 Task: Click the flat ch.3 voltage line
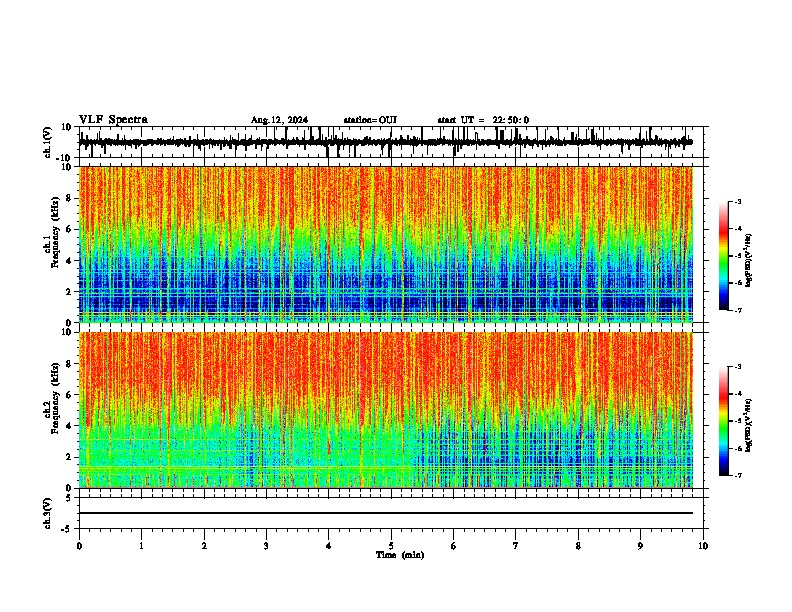[386, 513]
